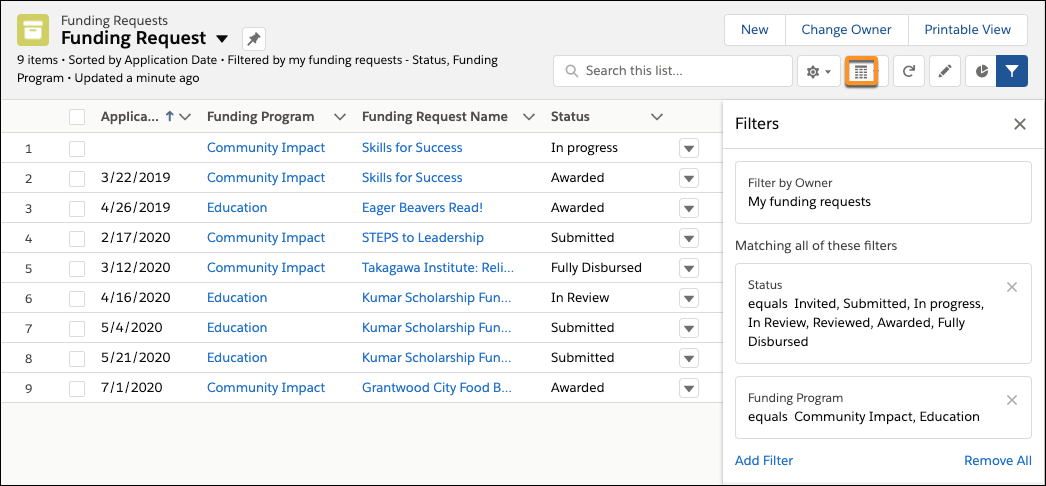Check the checkbox for 7/1/2020 row
This screenshot has width=1046, height=486.
pyautogui.click(x=77, y=389)
